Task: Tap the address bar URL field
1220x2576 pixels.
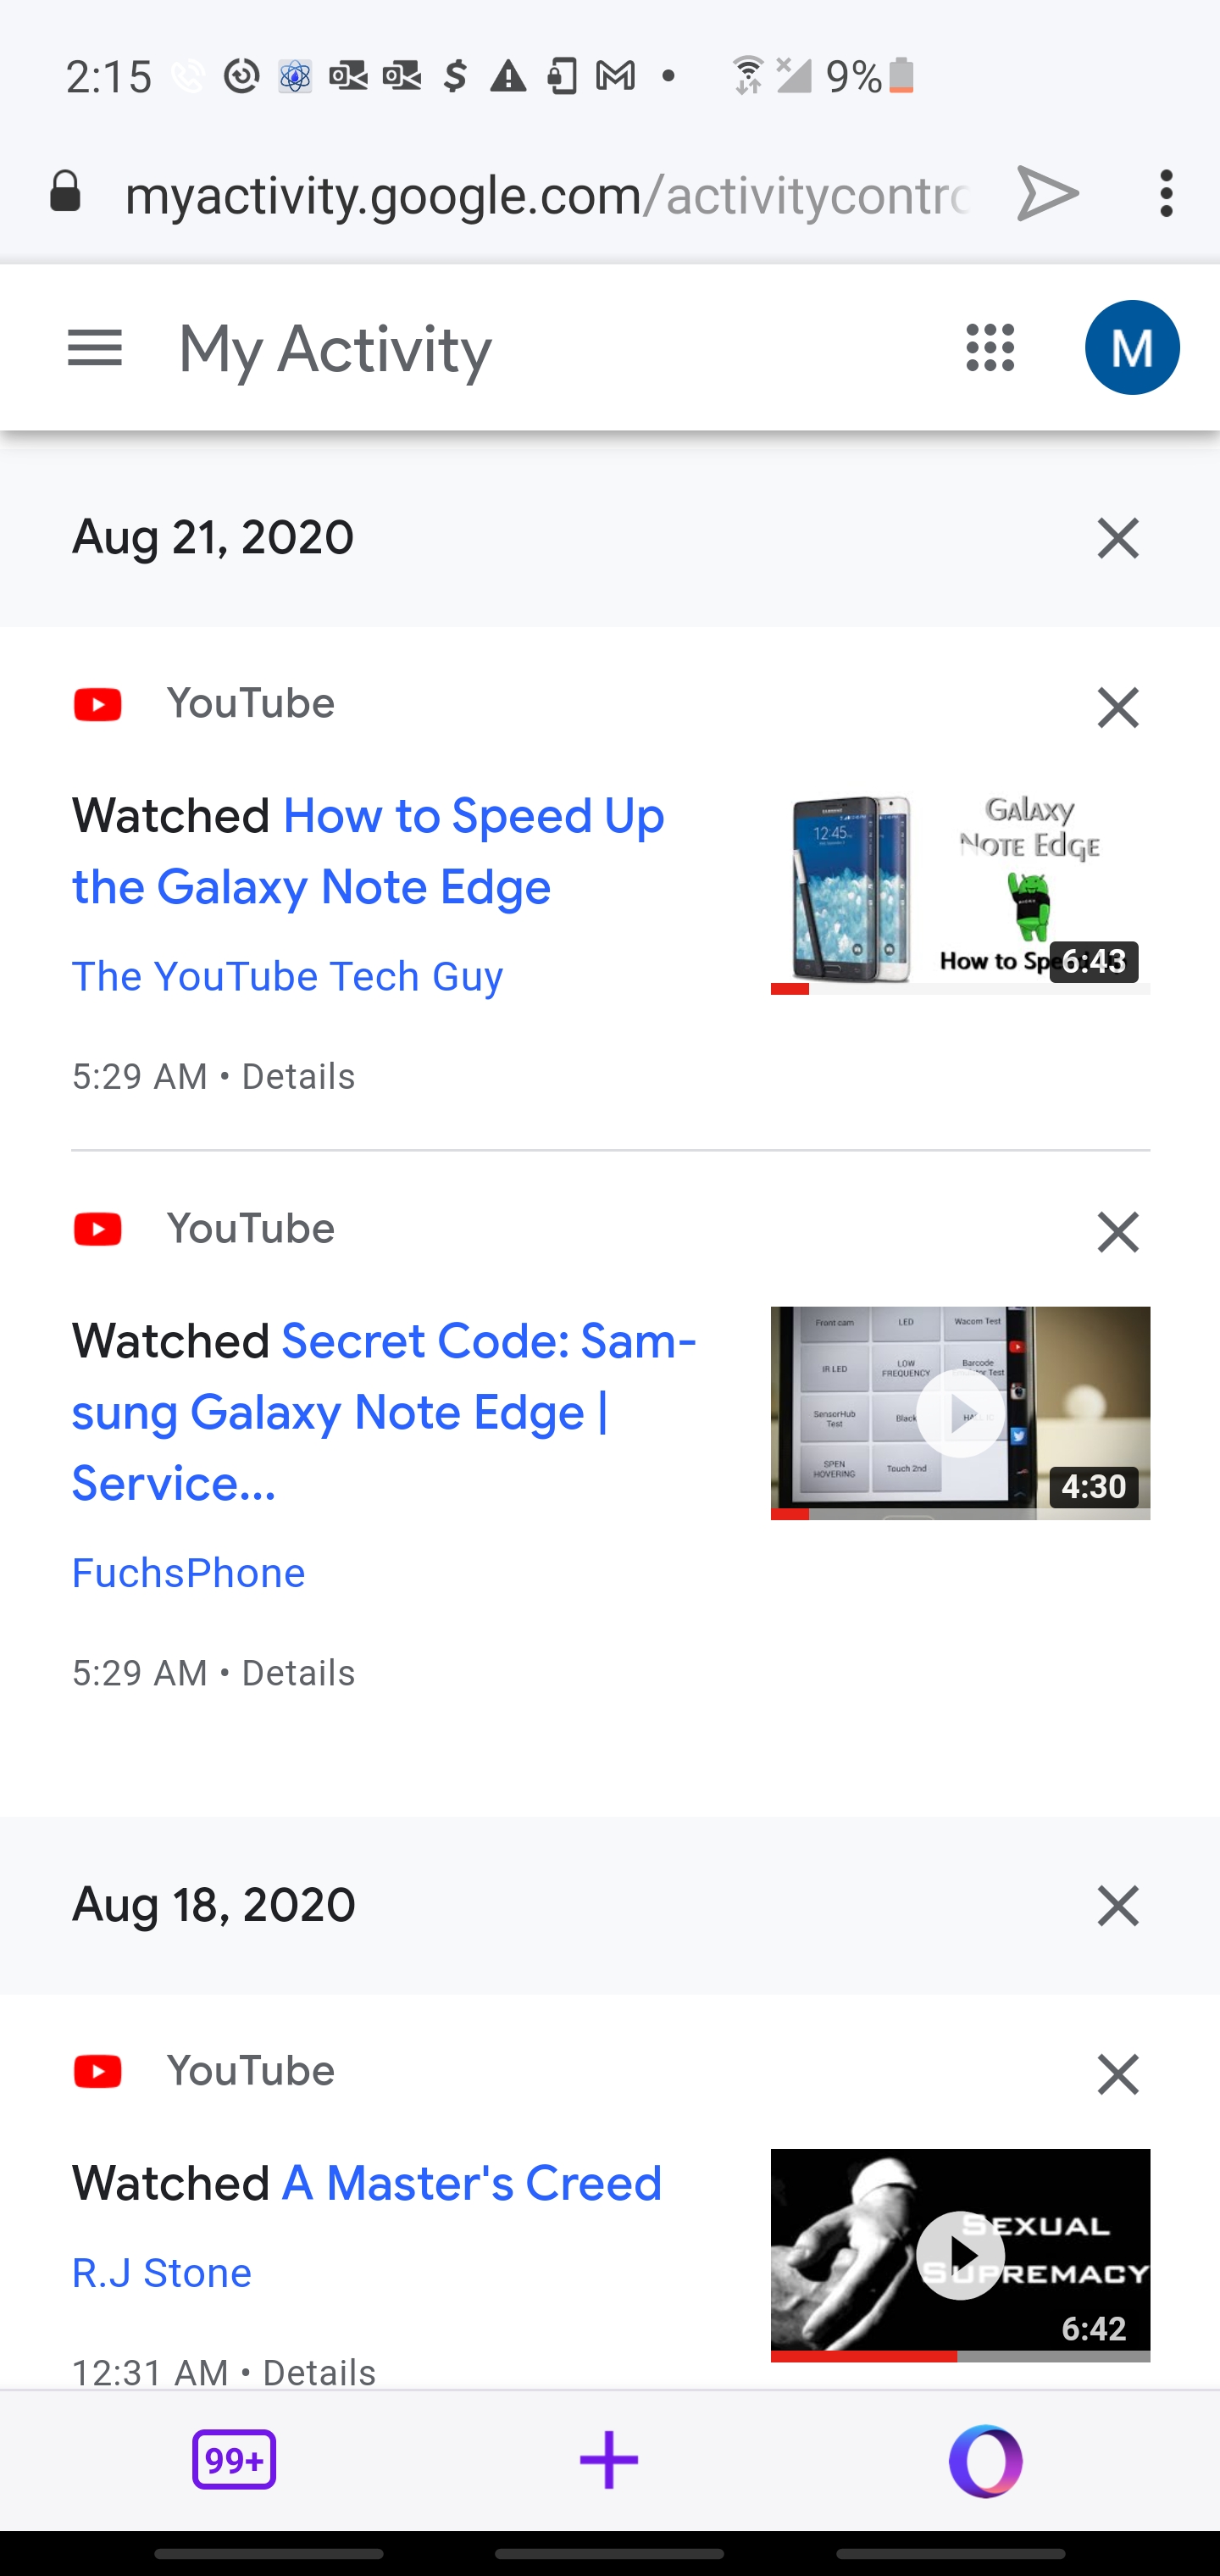Action: coord(545,194)
